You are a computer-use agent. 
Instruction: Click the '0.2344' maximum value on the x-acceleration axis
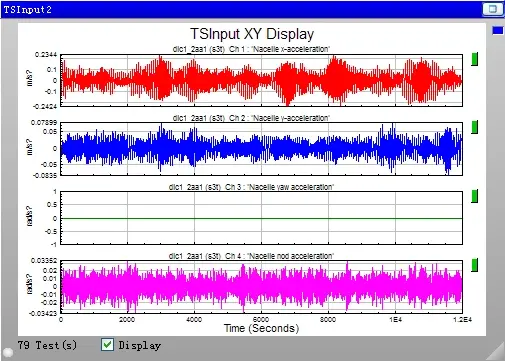[46, 55]
